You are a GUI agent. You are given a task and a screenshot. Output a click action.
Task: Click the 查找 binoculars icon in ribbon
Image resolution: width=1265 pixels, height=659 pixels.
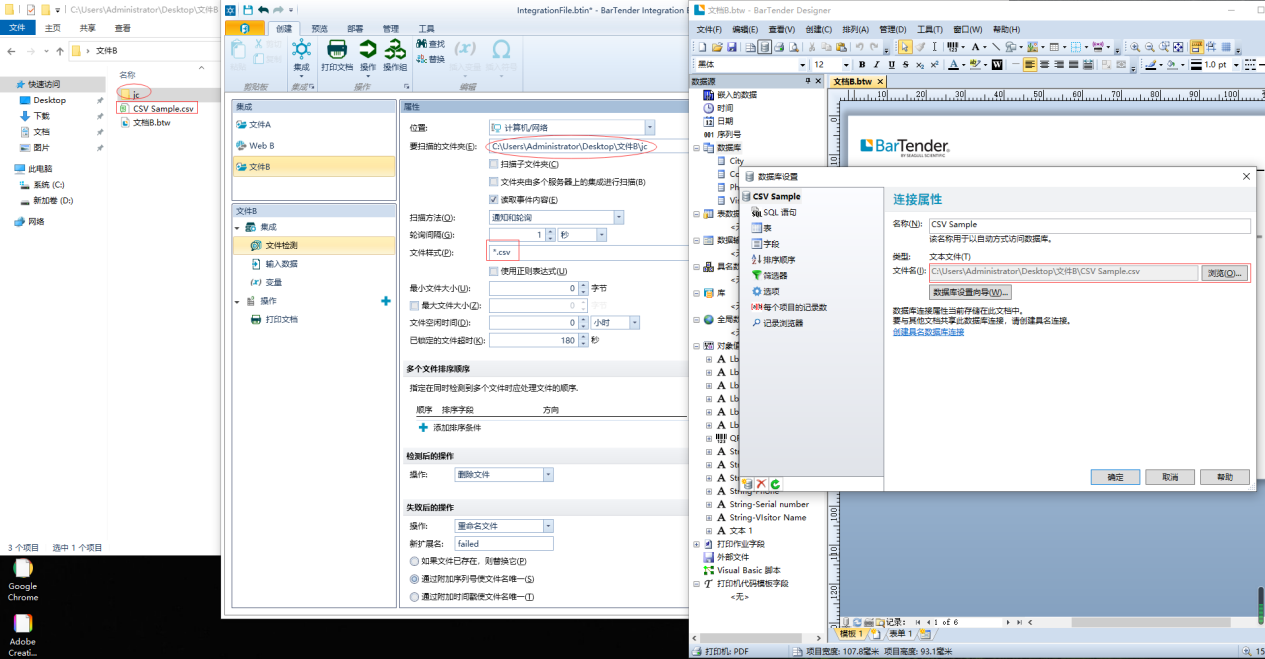422,44
